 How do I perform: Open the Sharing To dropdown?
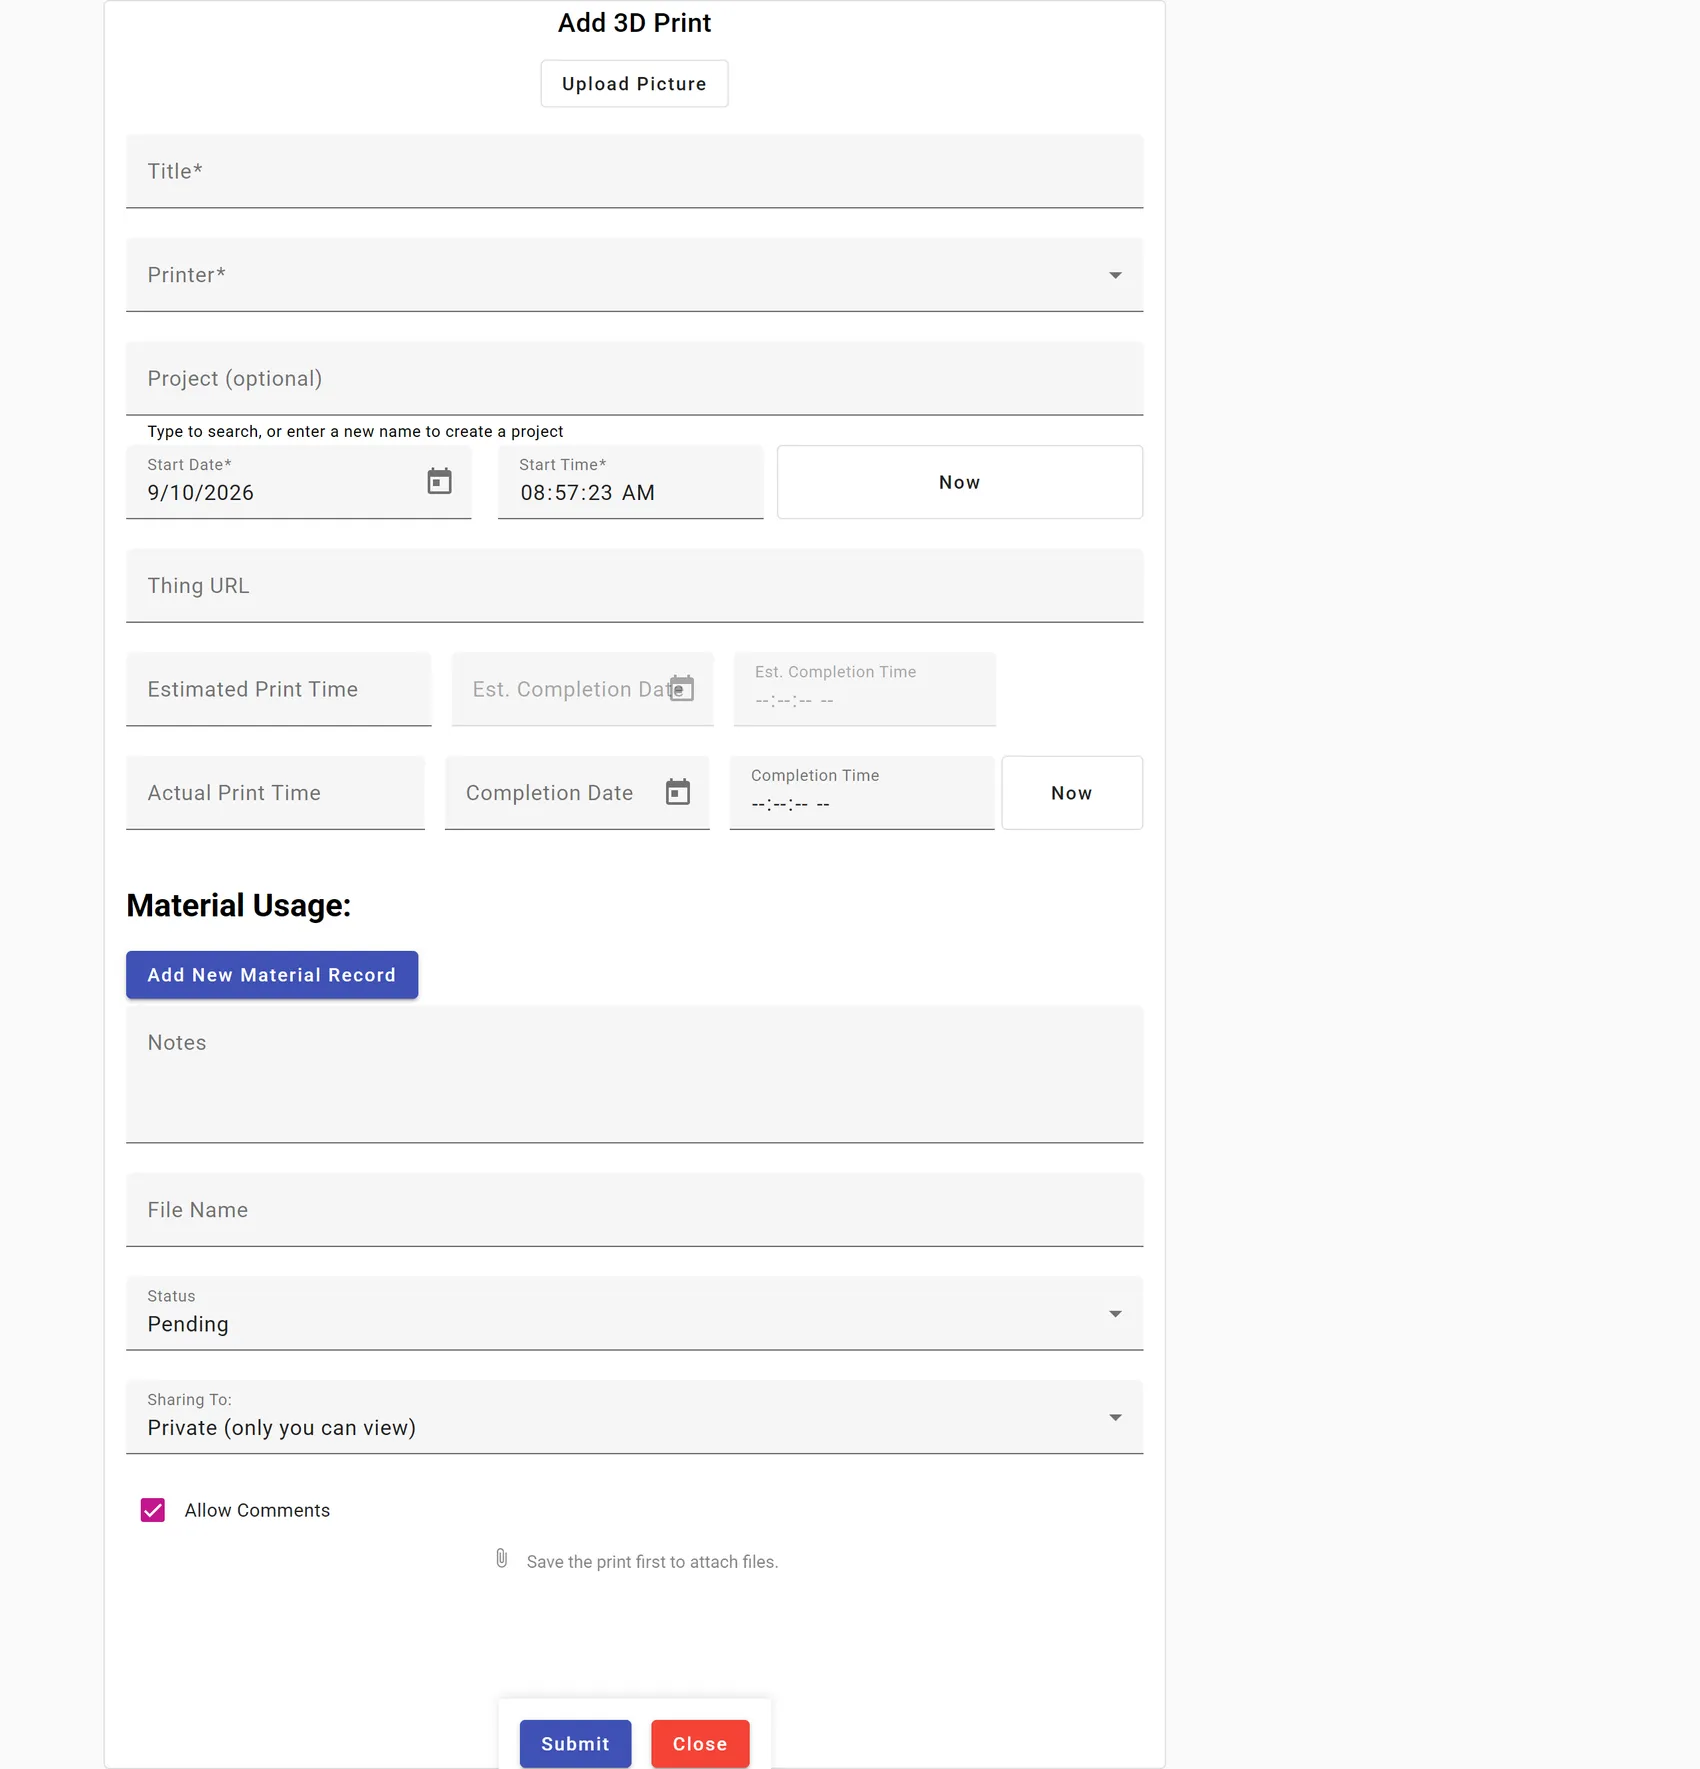click(x=634, y=1417)
